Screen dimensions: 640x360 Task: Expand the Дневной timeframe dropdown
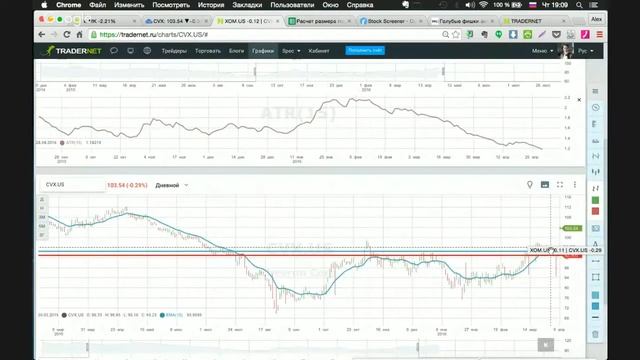click(x=171, y=185)
